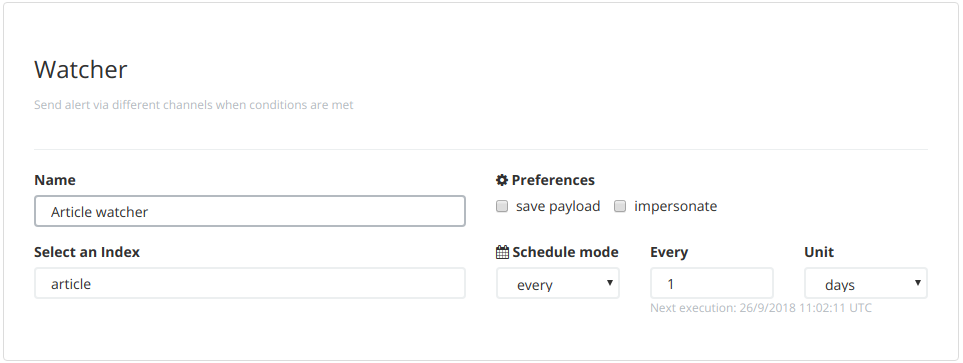This screenshot has width=963, height=363.
Task: Focus the Name field containing Article watcher
Action: coord(249,211)
